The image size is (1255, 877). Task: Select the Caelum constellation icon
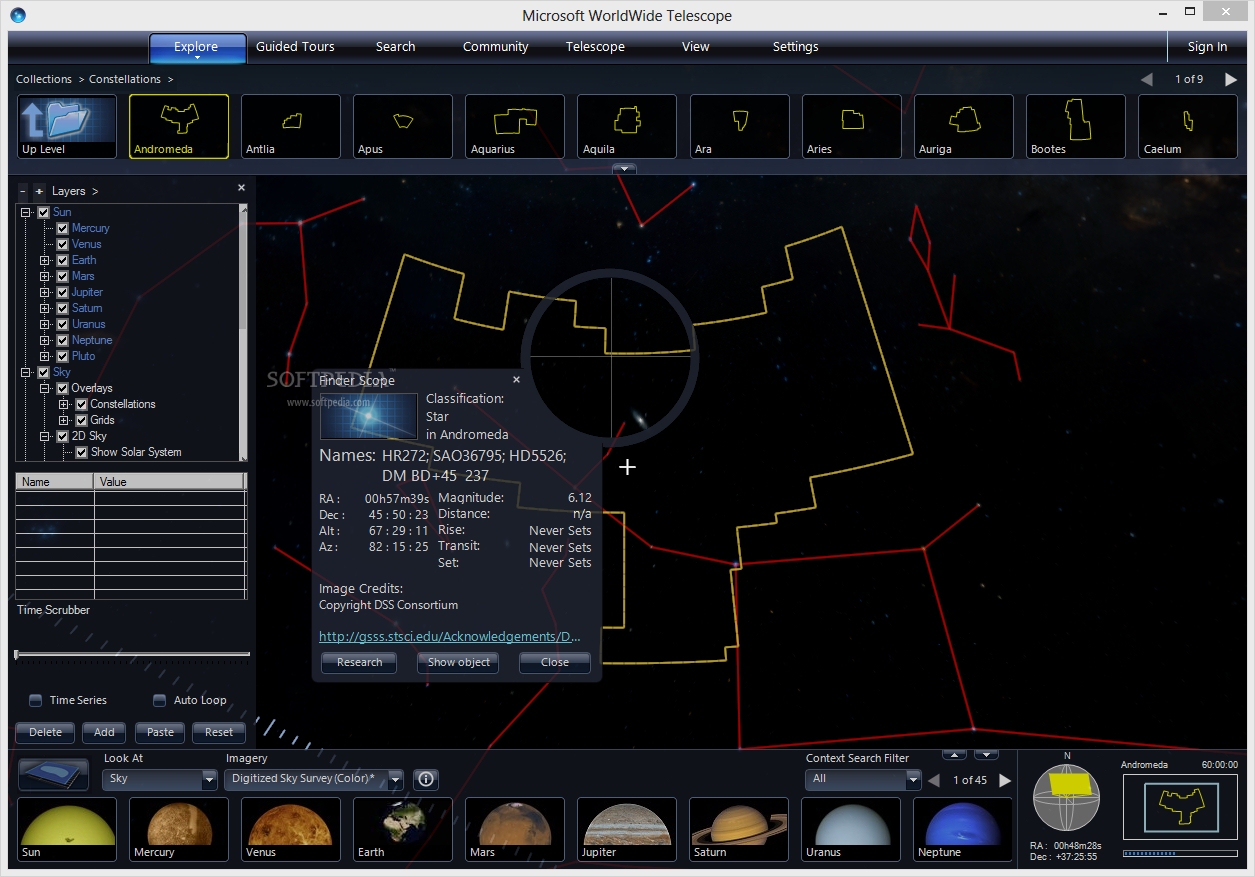[x=1187, y=127]
